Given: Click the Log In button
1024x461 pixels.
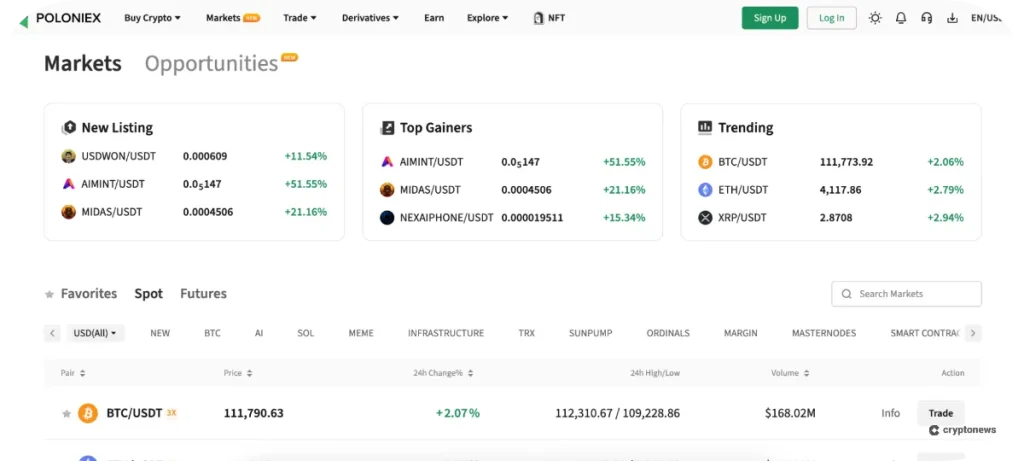Looking at the screenshot, I should pyautogui.click(x=831, y=18).
